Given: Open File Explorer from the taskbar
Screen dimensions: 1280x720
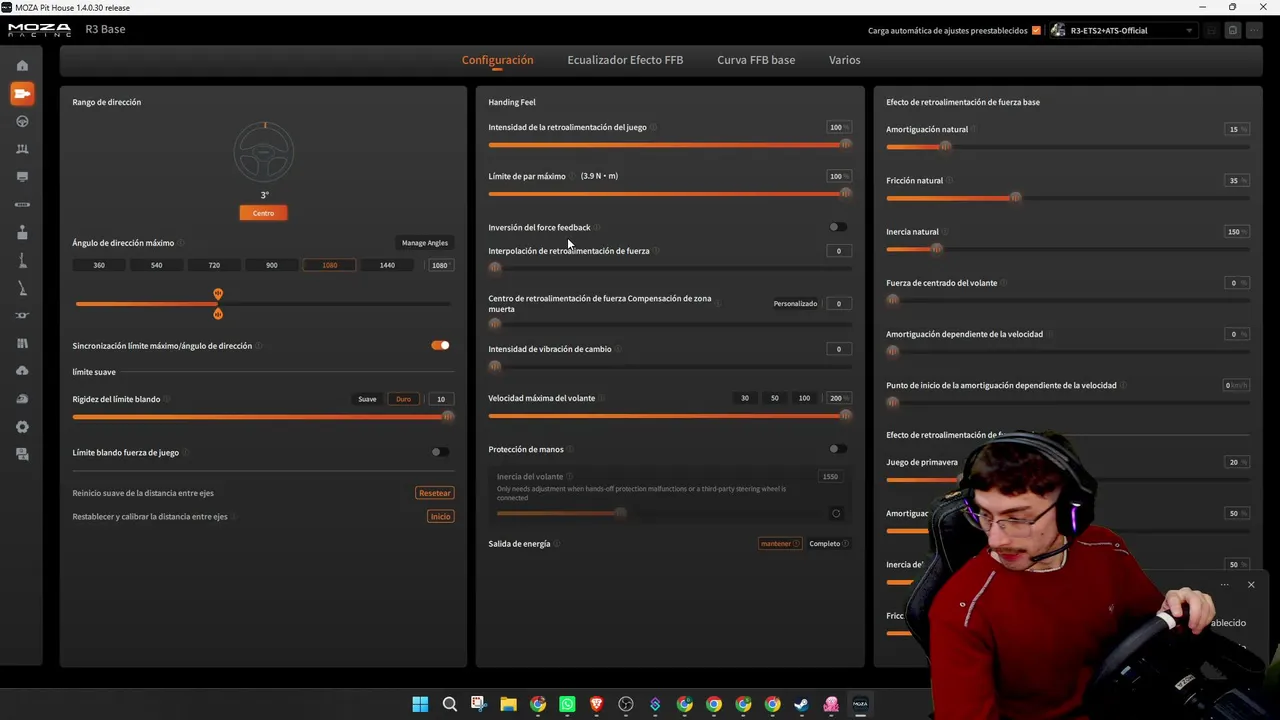Looking at the screenshot, I should pyautogui.click(x=508, y=704).
